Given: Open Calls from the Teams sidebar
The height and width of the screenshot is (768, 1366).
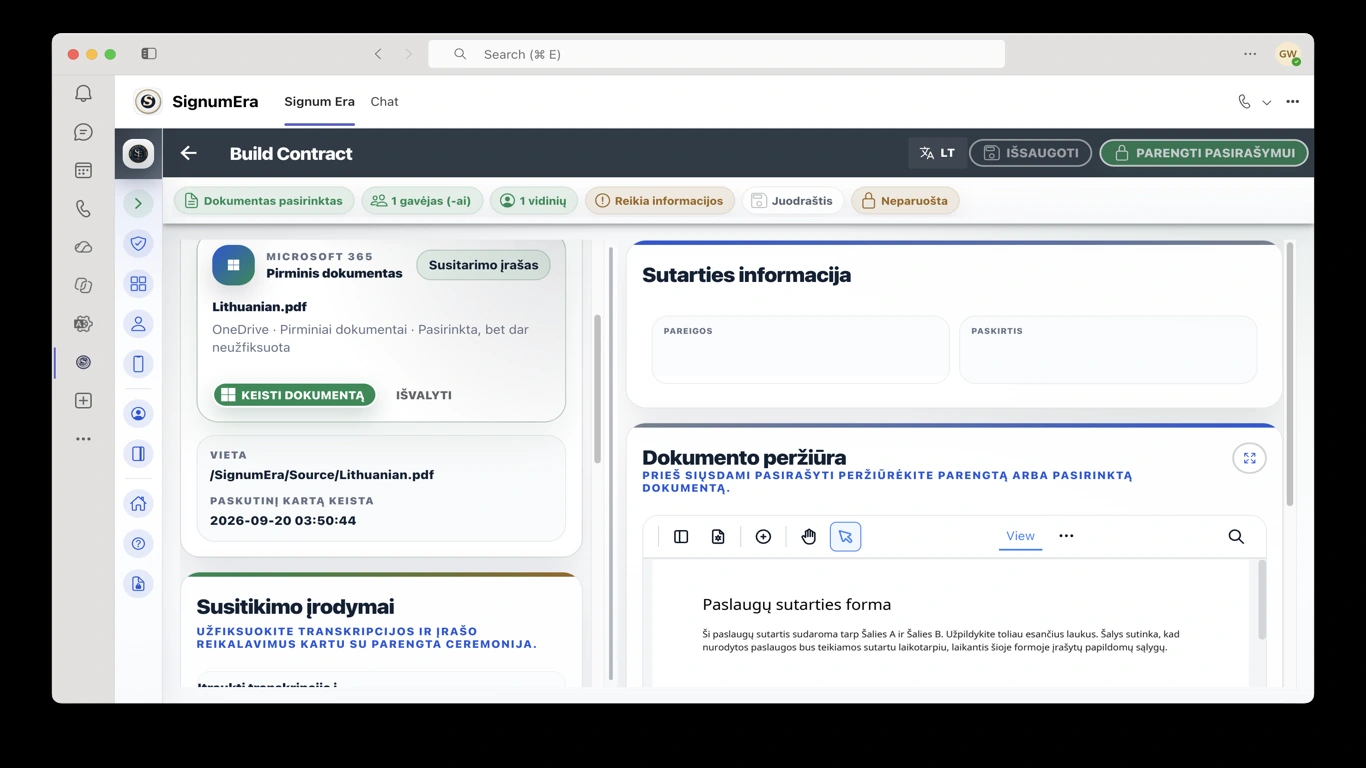Looking at the screenshot, I should pyautogui.click(x=83, y=209).
